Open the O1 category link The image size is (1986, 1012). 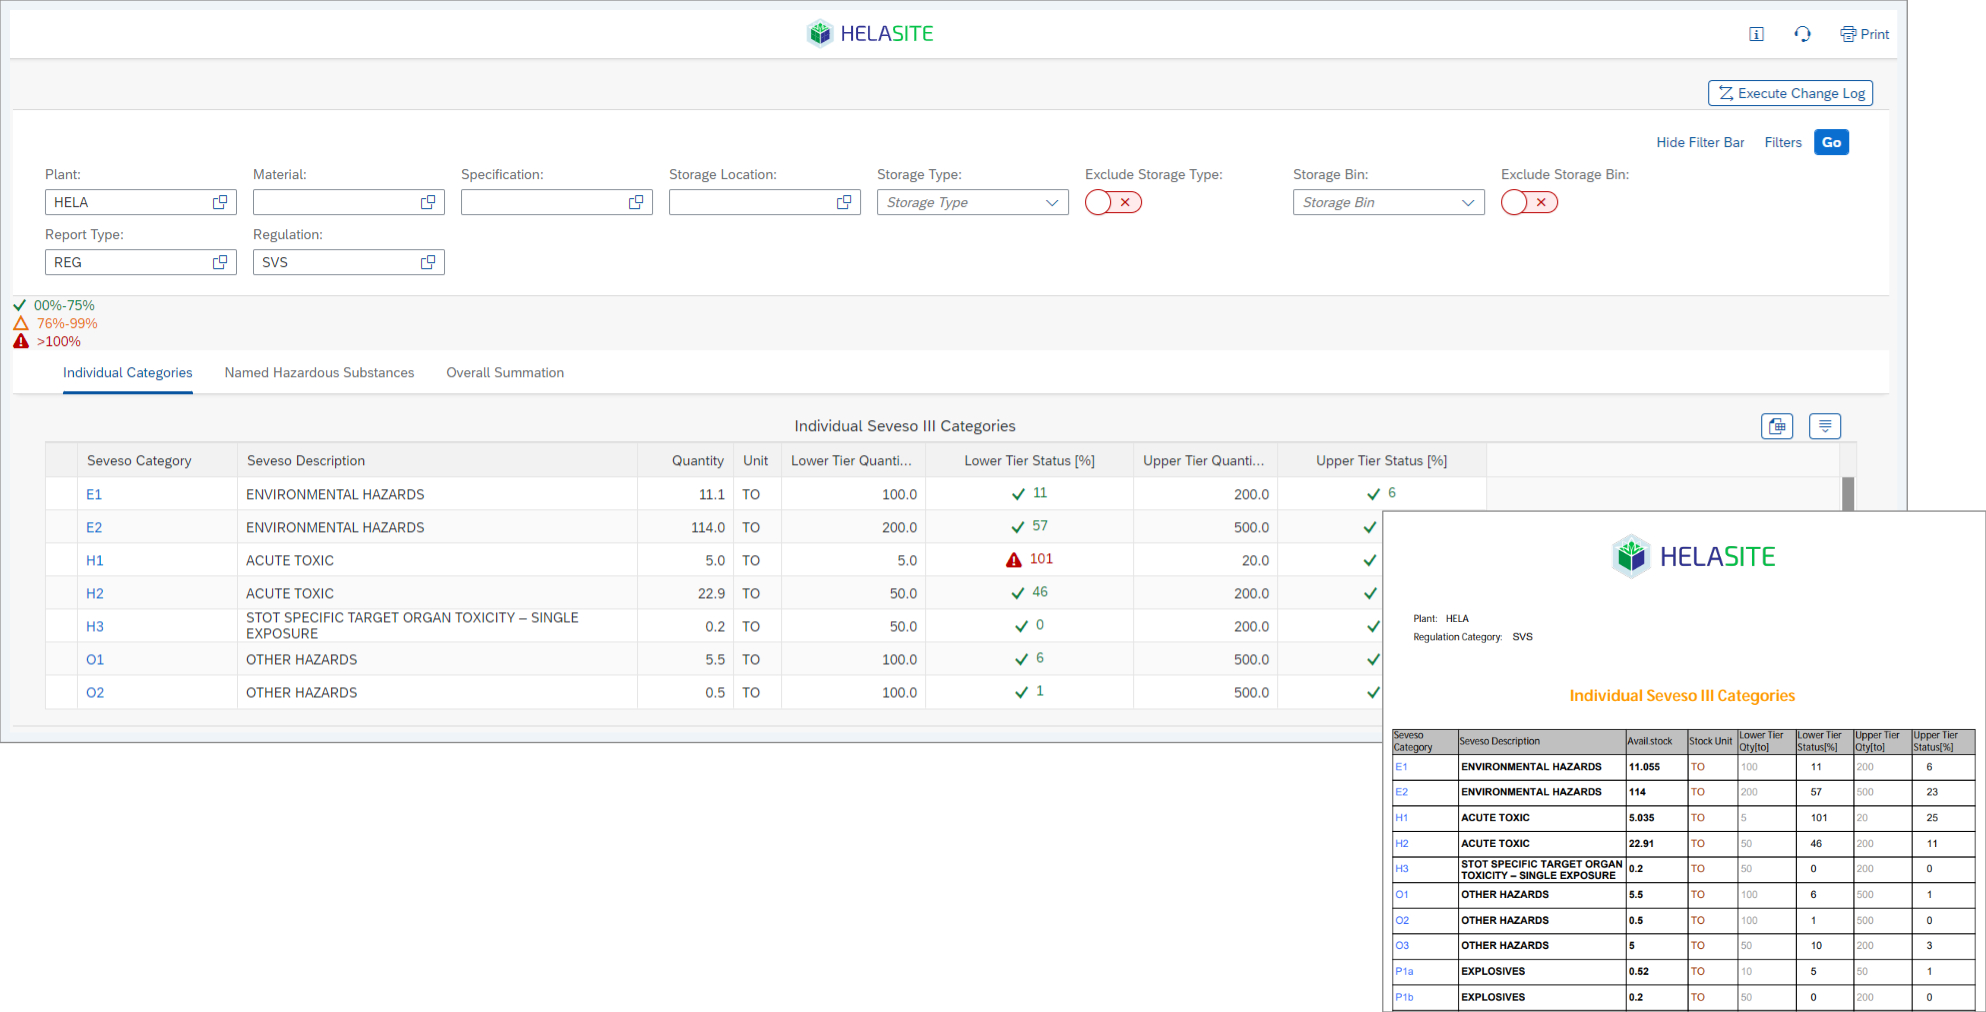point(94,659)
